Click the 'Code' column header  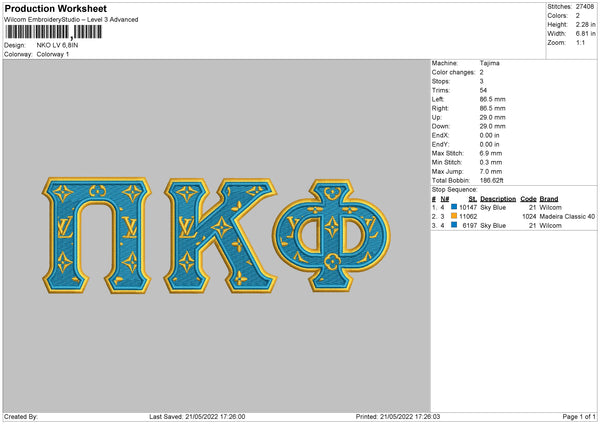click(x=528, y=199)
